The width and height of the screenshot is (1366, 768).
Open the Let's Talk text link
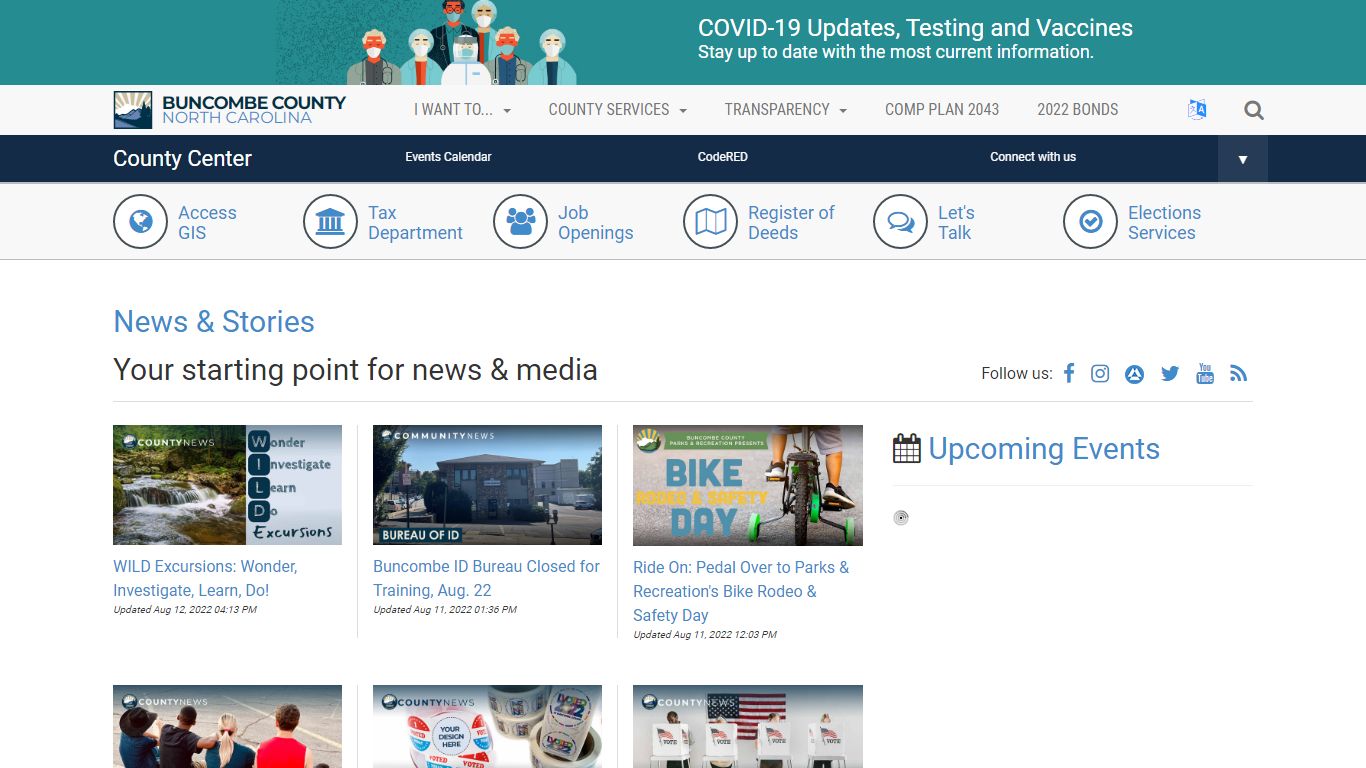956,223
